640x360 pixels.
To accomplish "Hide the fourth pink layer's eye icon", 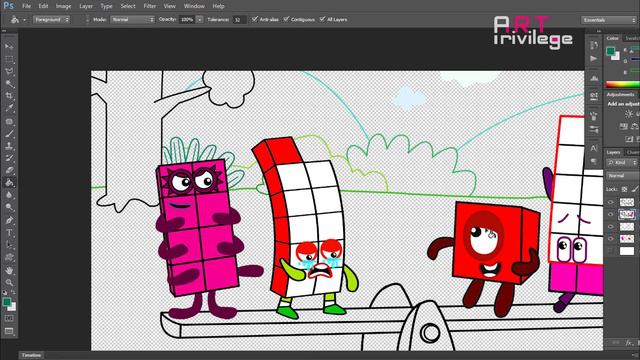I will [x=611, y=239].
